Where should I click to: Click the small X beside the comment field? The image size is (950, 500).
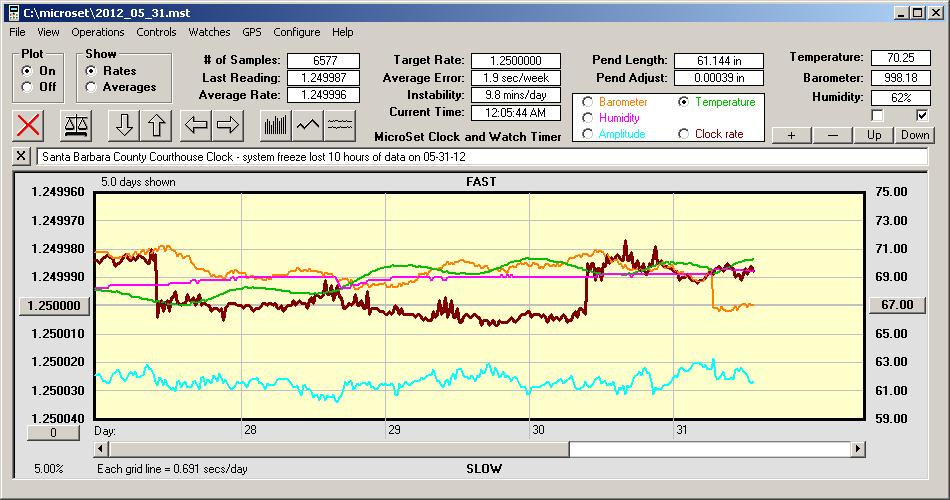click(21, 156)
